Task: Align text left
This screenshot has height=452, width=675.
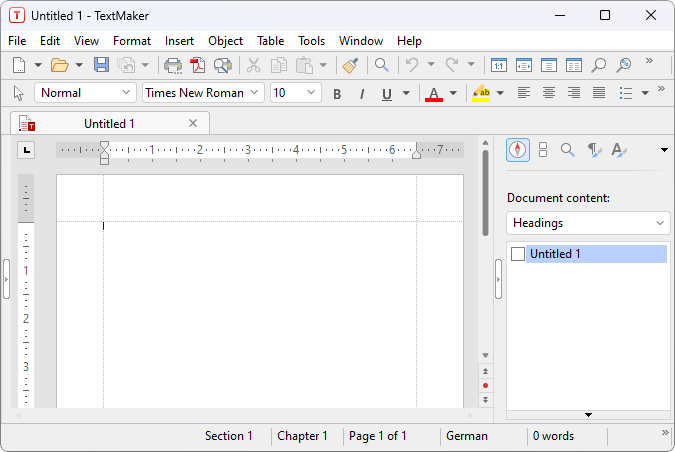Action: [523, 93]
